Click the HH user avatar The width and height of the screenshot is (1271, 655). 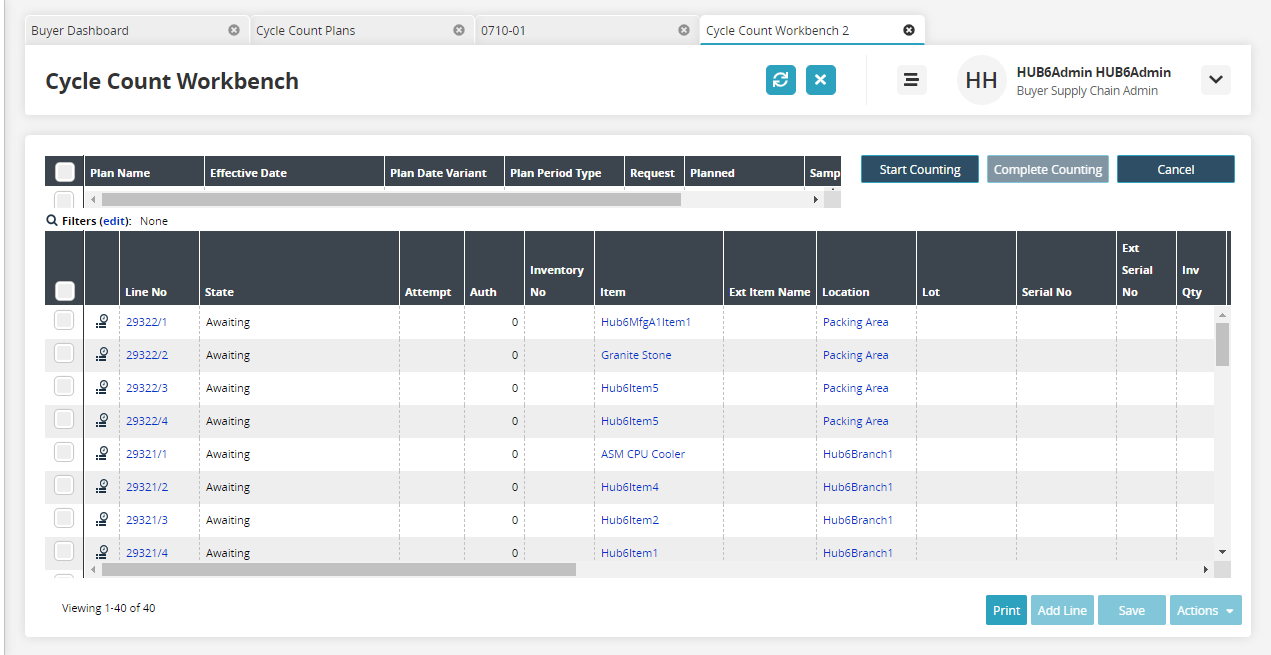tap(981, 80)
